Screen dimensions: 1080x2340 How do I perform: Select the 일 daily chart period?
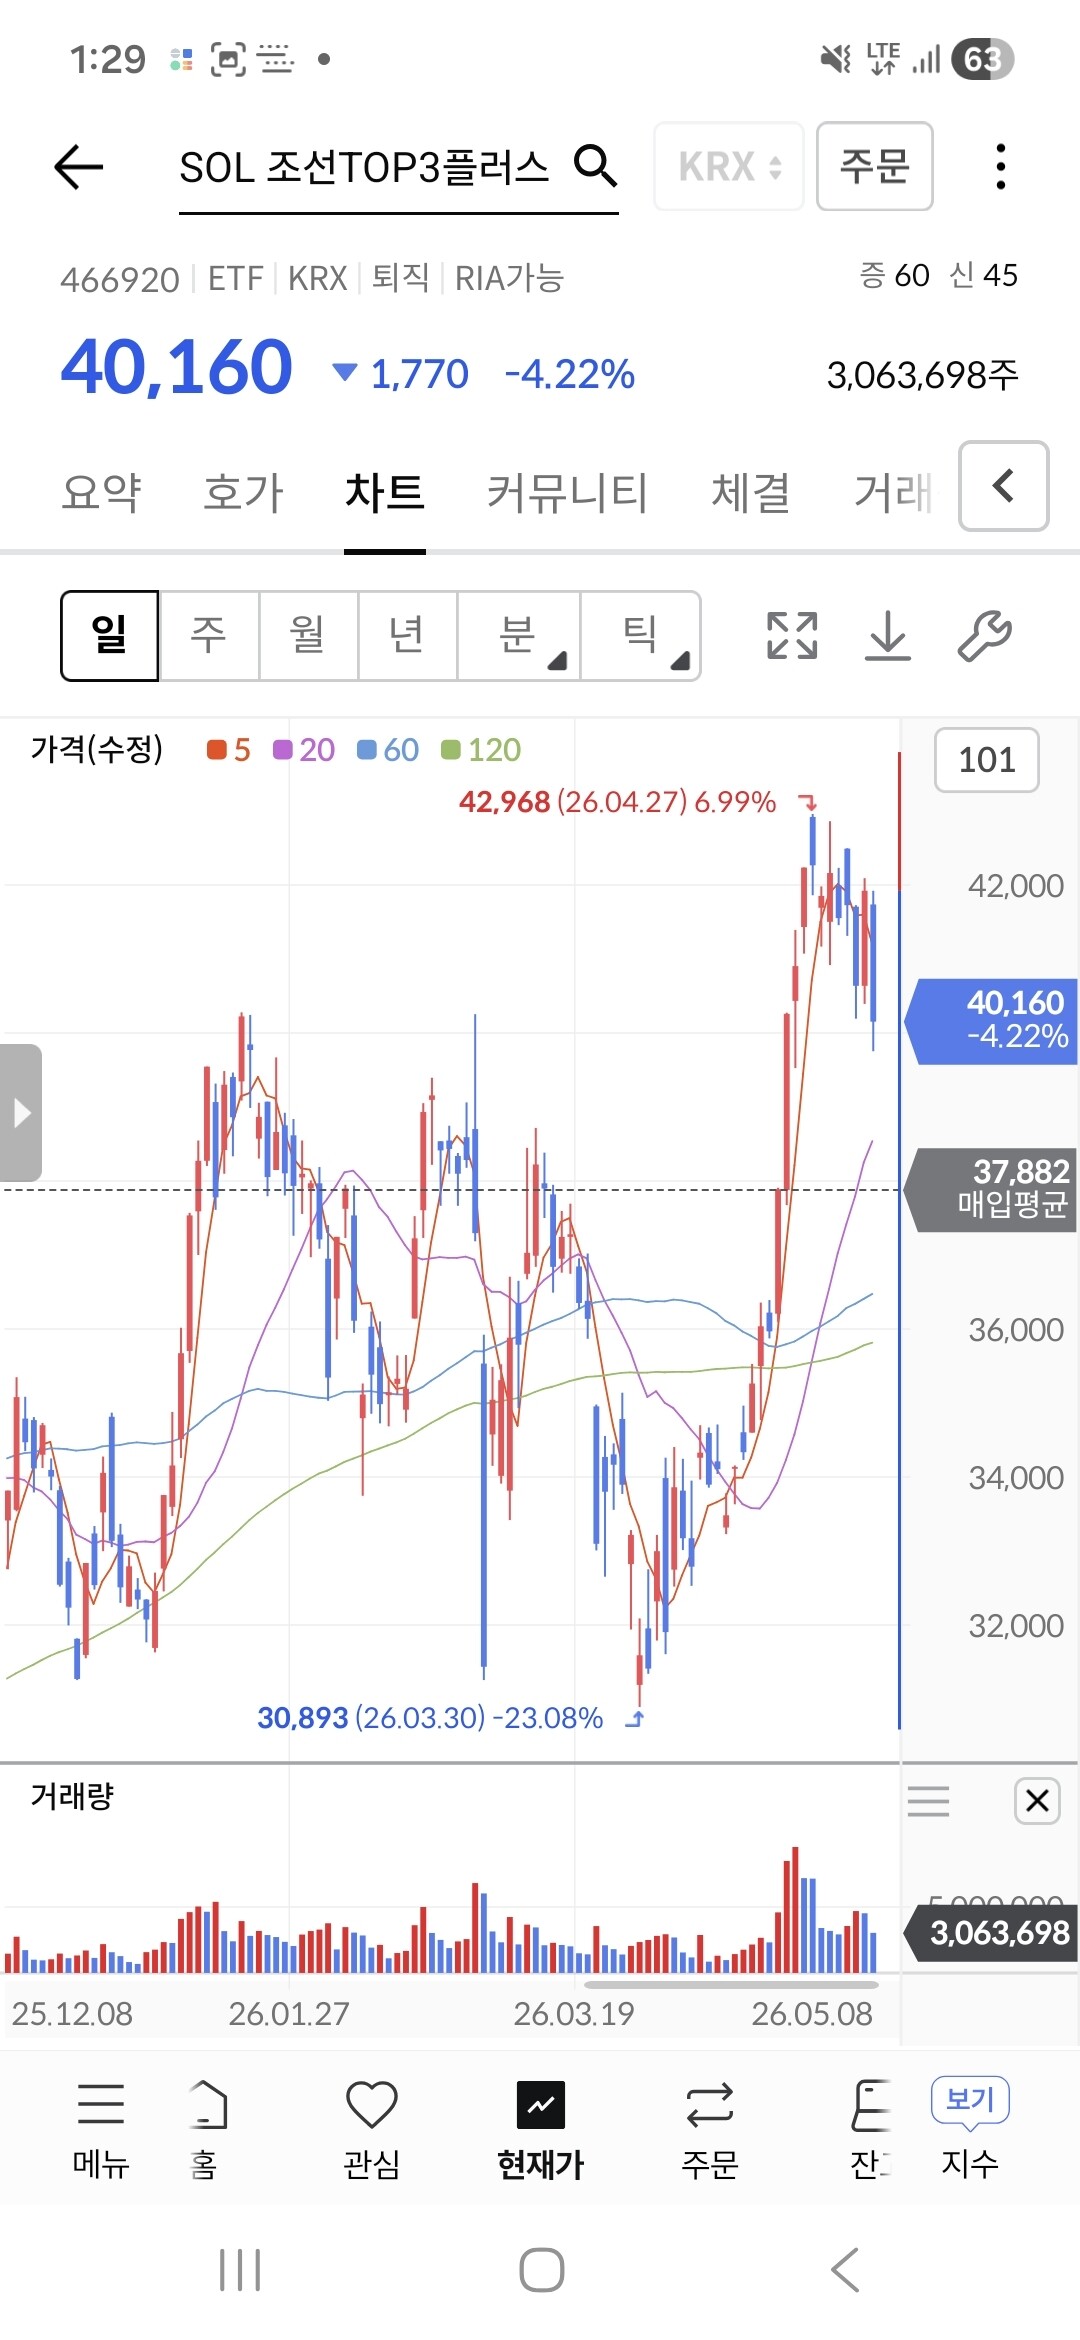[x=110, y=636]
